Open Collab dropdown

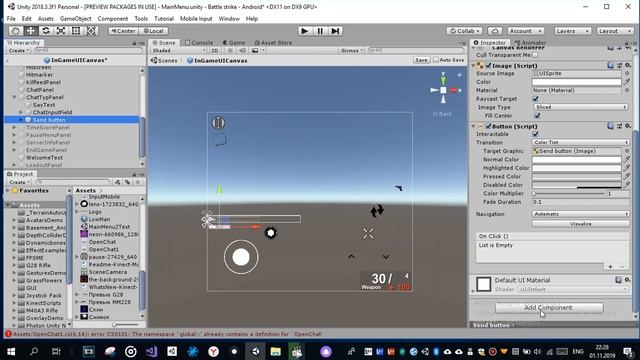tap(464, 31)
